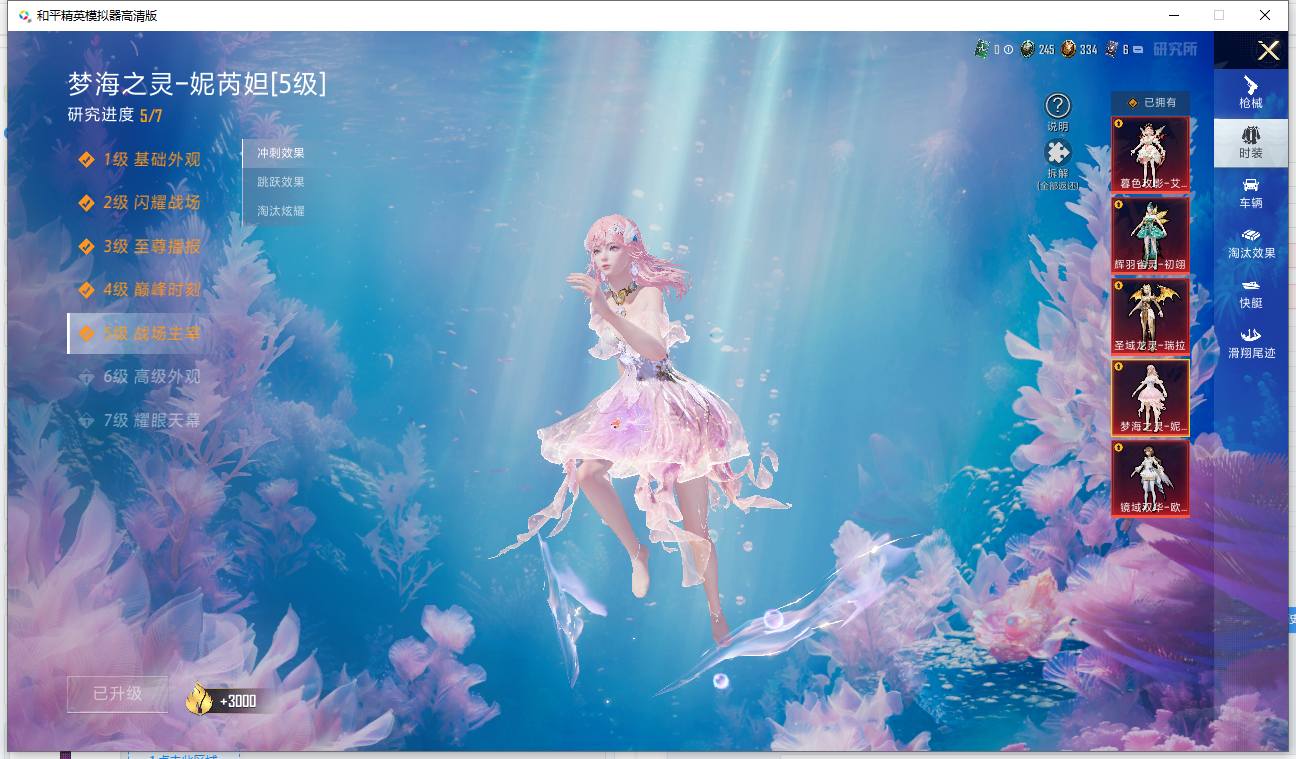Switch to the 快艇 speedboat category
This screenshot has width=1296, height=759.
pos(1251,293)
